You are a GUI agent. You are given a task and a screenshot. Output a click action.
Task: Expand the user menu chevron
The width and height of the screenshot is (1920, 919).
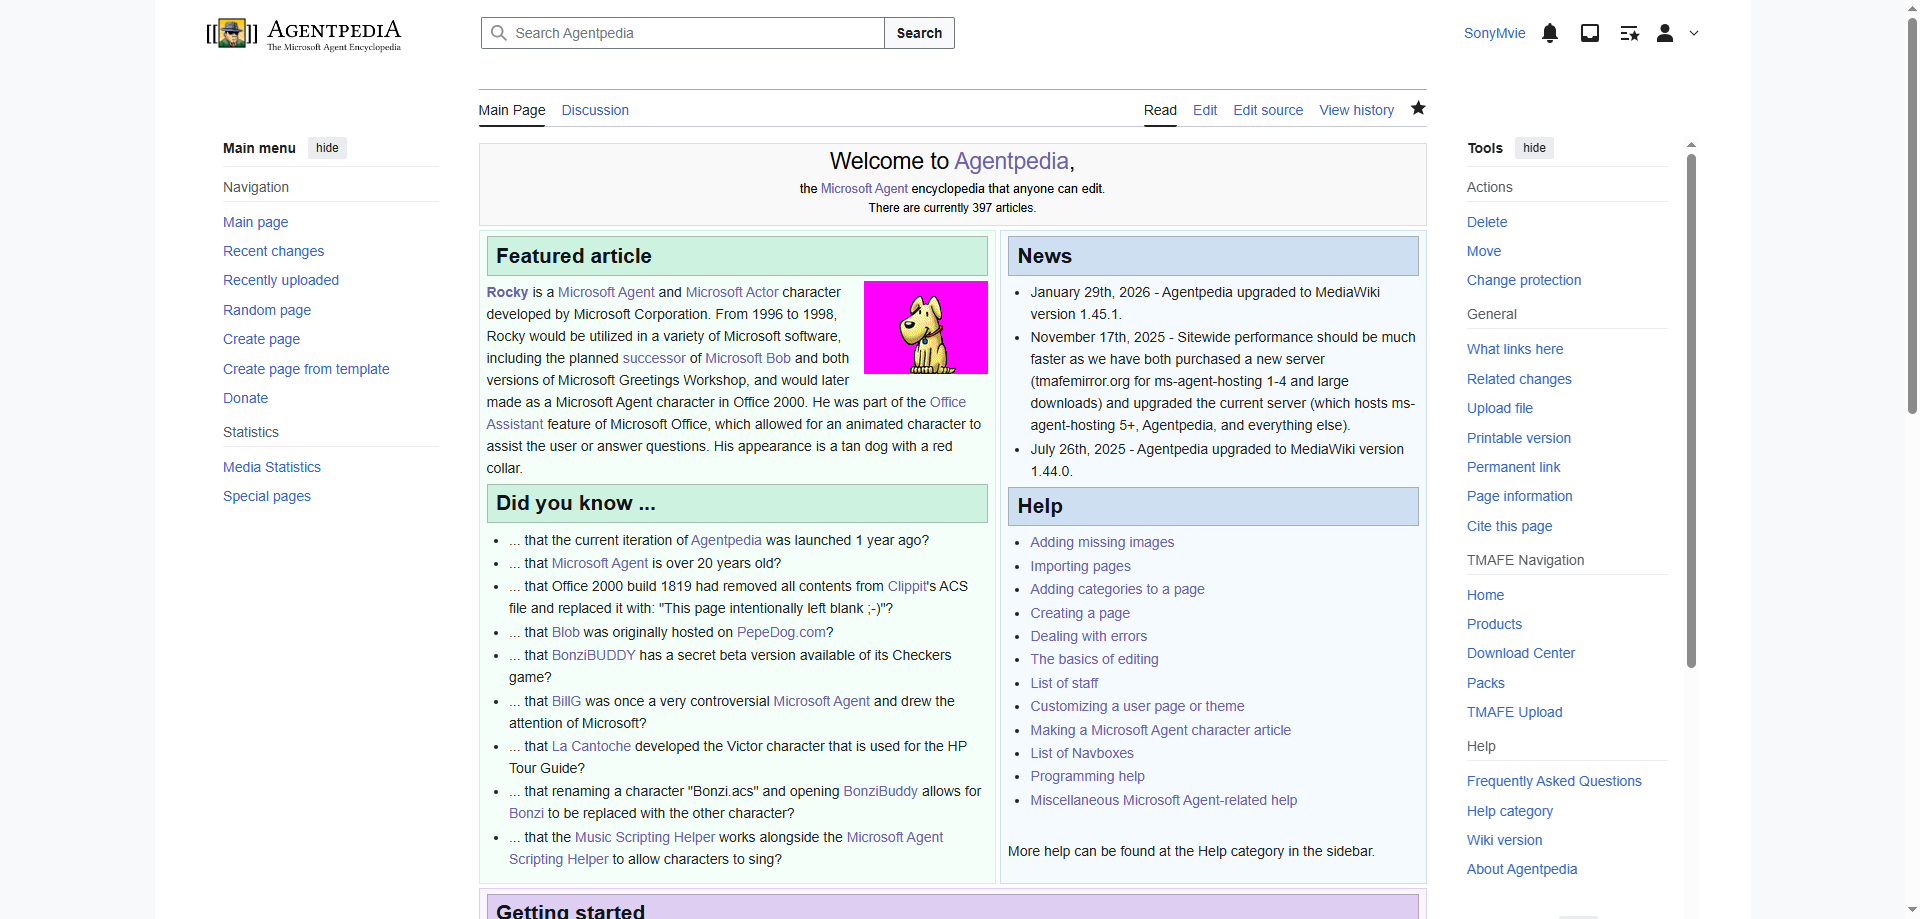tap(1694, 33)
